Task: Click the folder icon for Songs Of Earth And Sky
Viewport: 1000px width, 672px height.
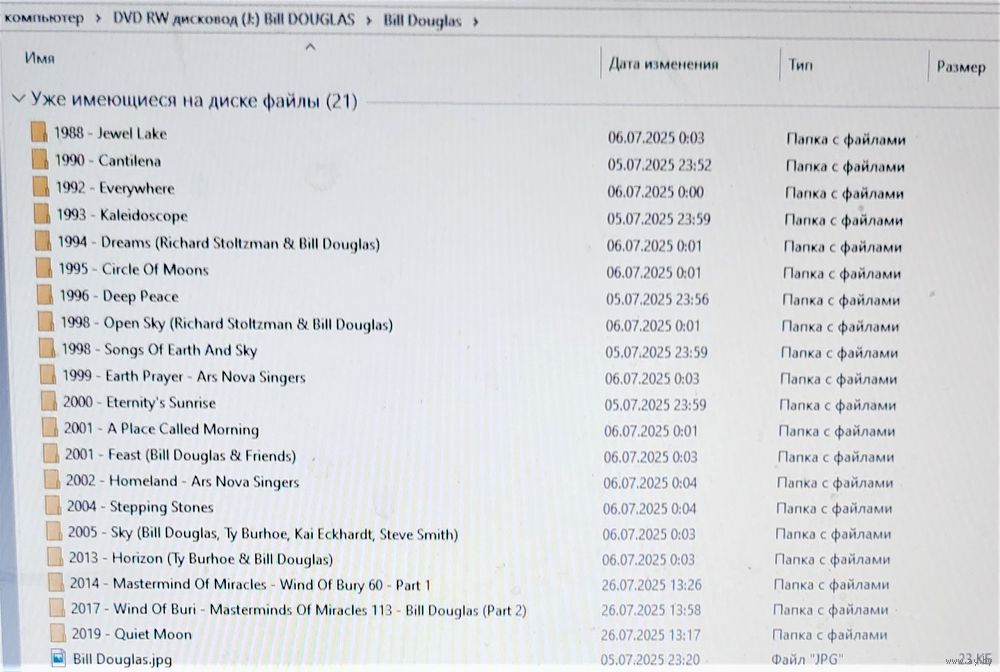Action: (x=47, y=349)
